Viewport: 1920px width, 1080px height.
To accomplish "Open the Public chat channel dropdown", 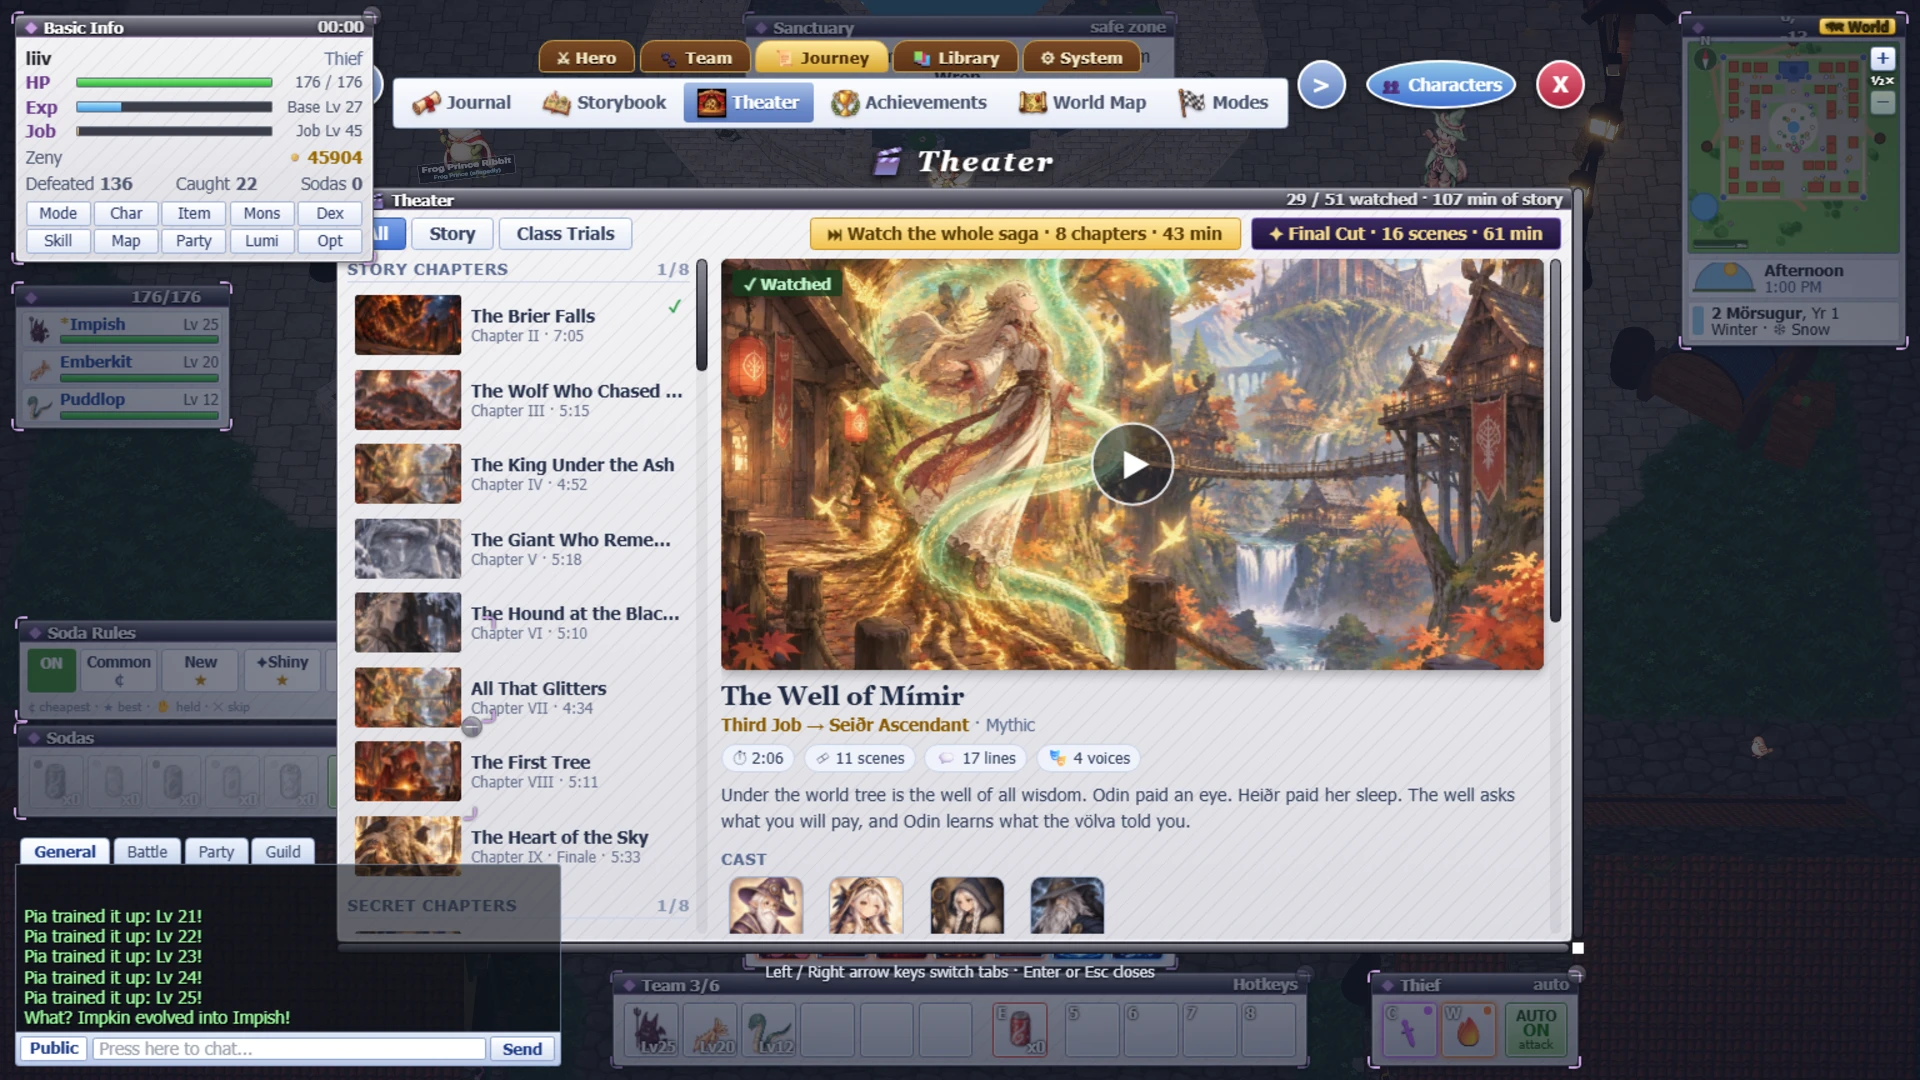I will (53, 1048).
